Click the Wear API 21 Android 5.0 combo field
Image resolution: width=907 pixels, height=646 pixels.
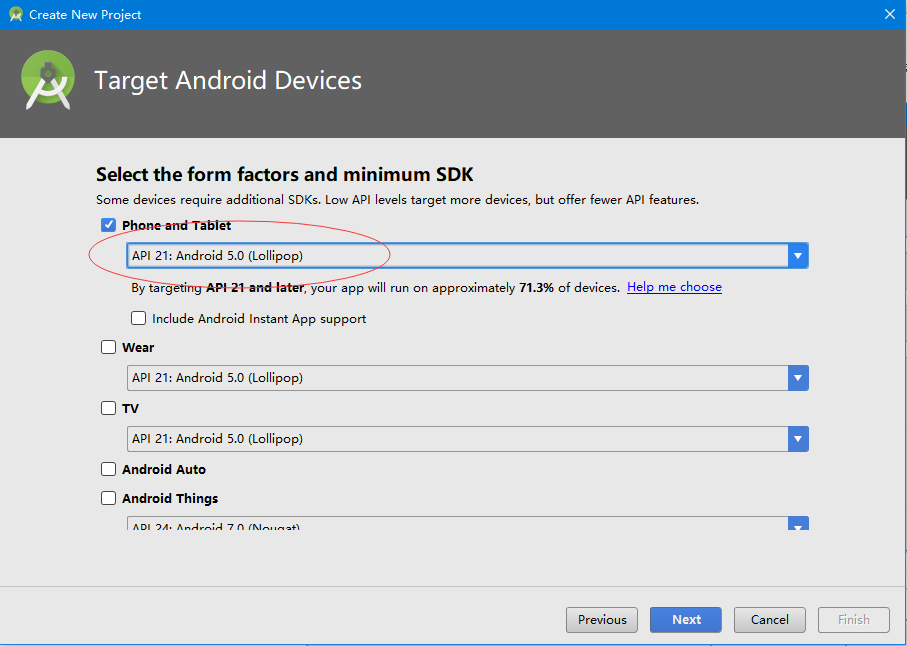click(456, 378)
